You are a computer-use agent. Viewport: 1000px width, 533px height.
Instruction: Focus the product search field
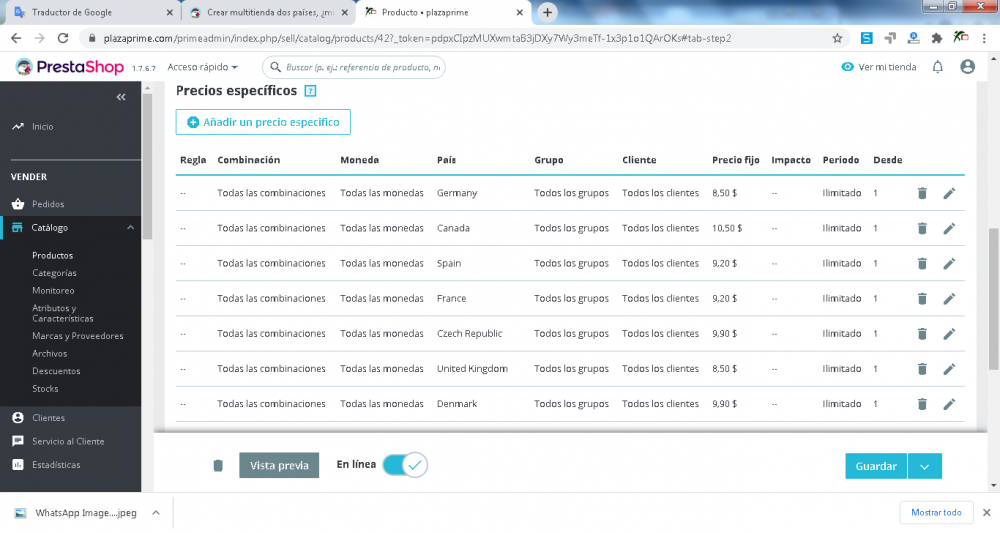click(x=354, y=67)
